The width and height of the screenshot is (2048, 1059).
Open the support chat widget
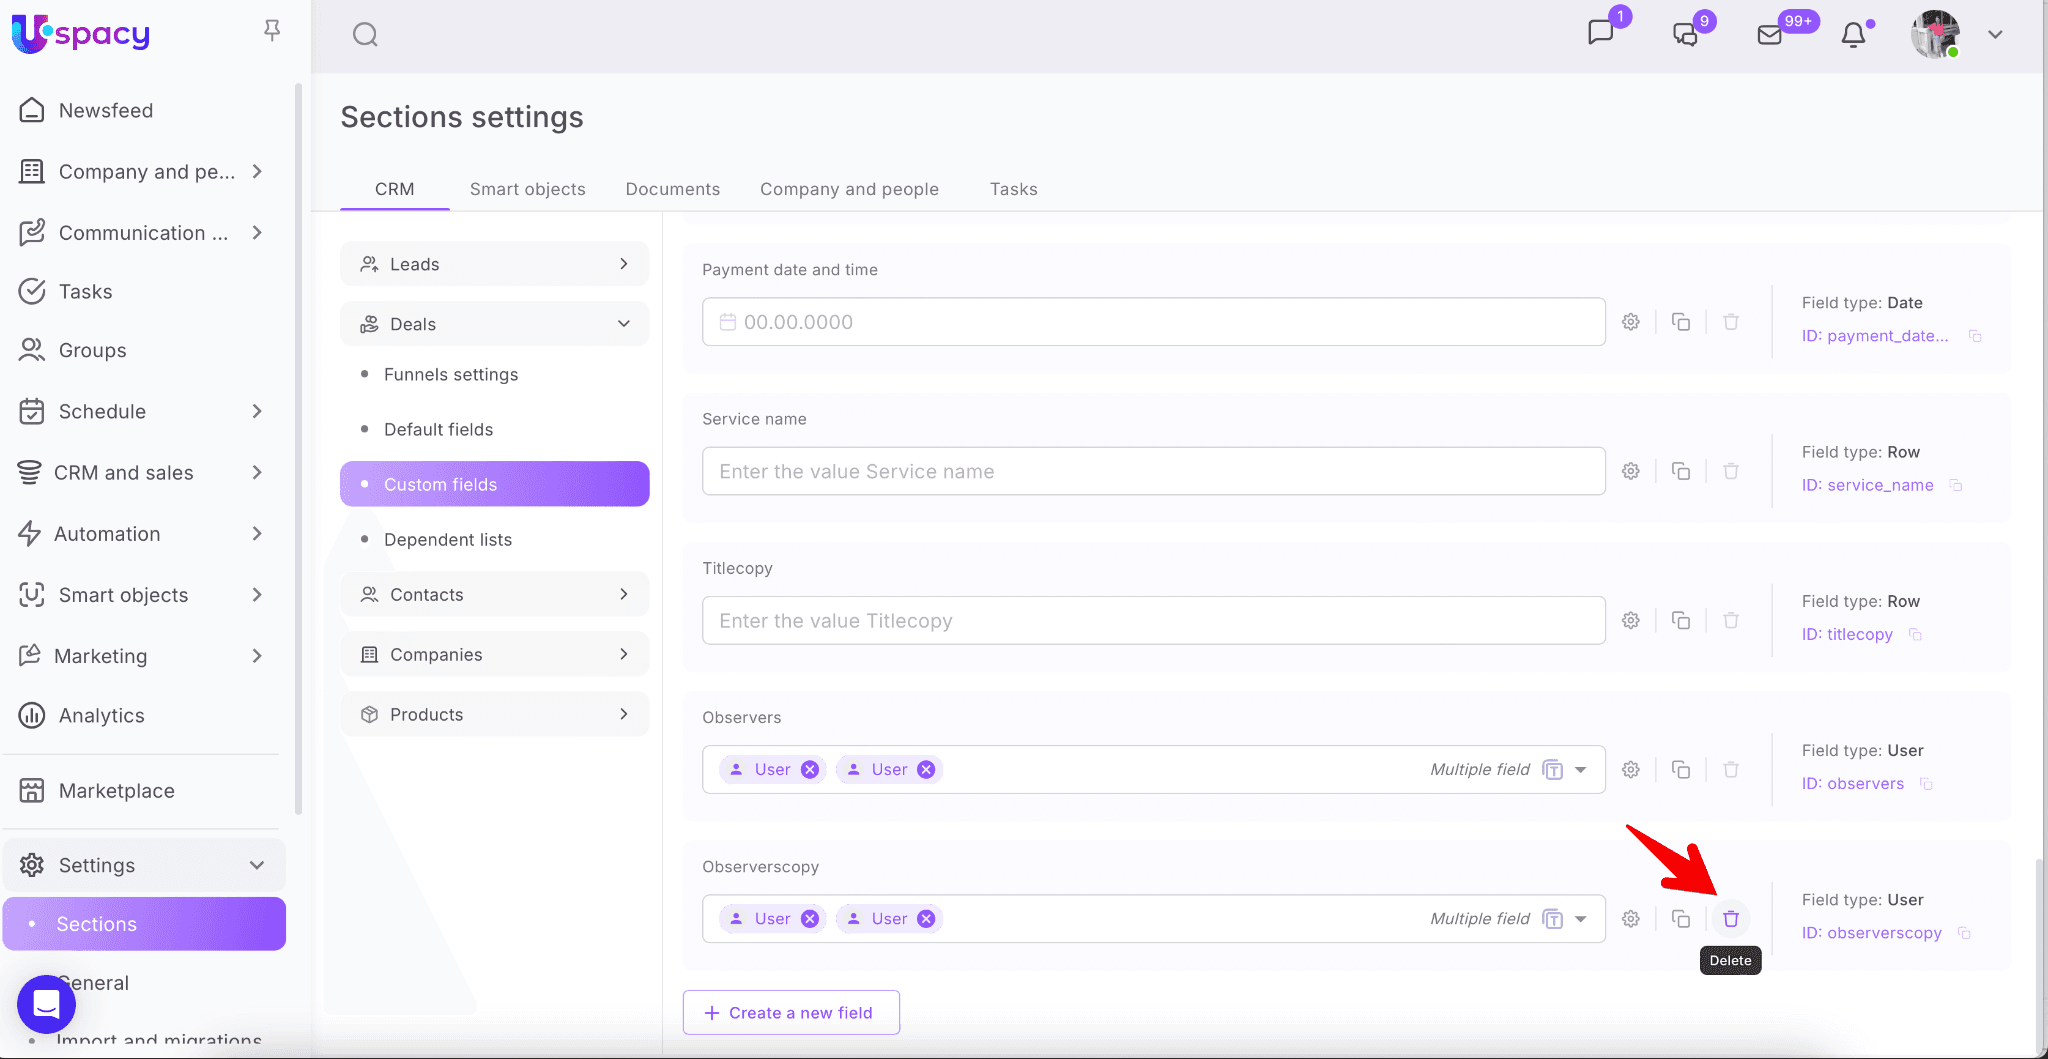point(46,1003)
